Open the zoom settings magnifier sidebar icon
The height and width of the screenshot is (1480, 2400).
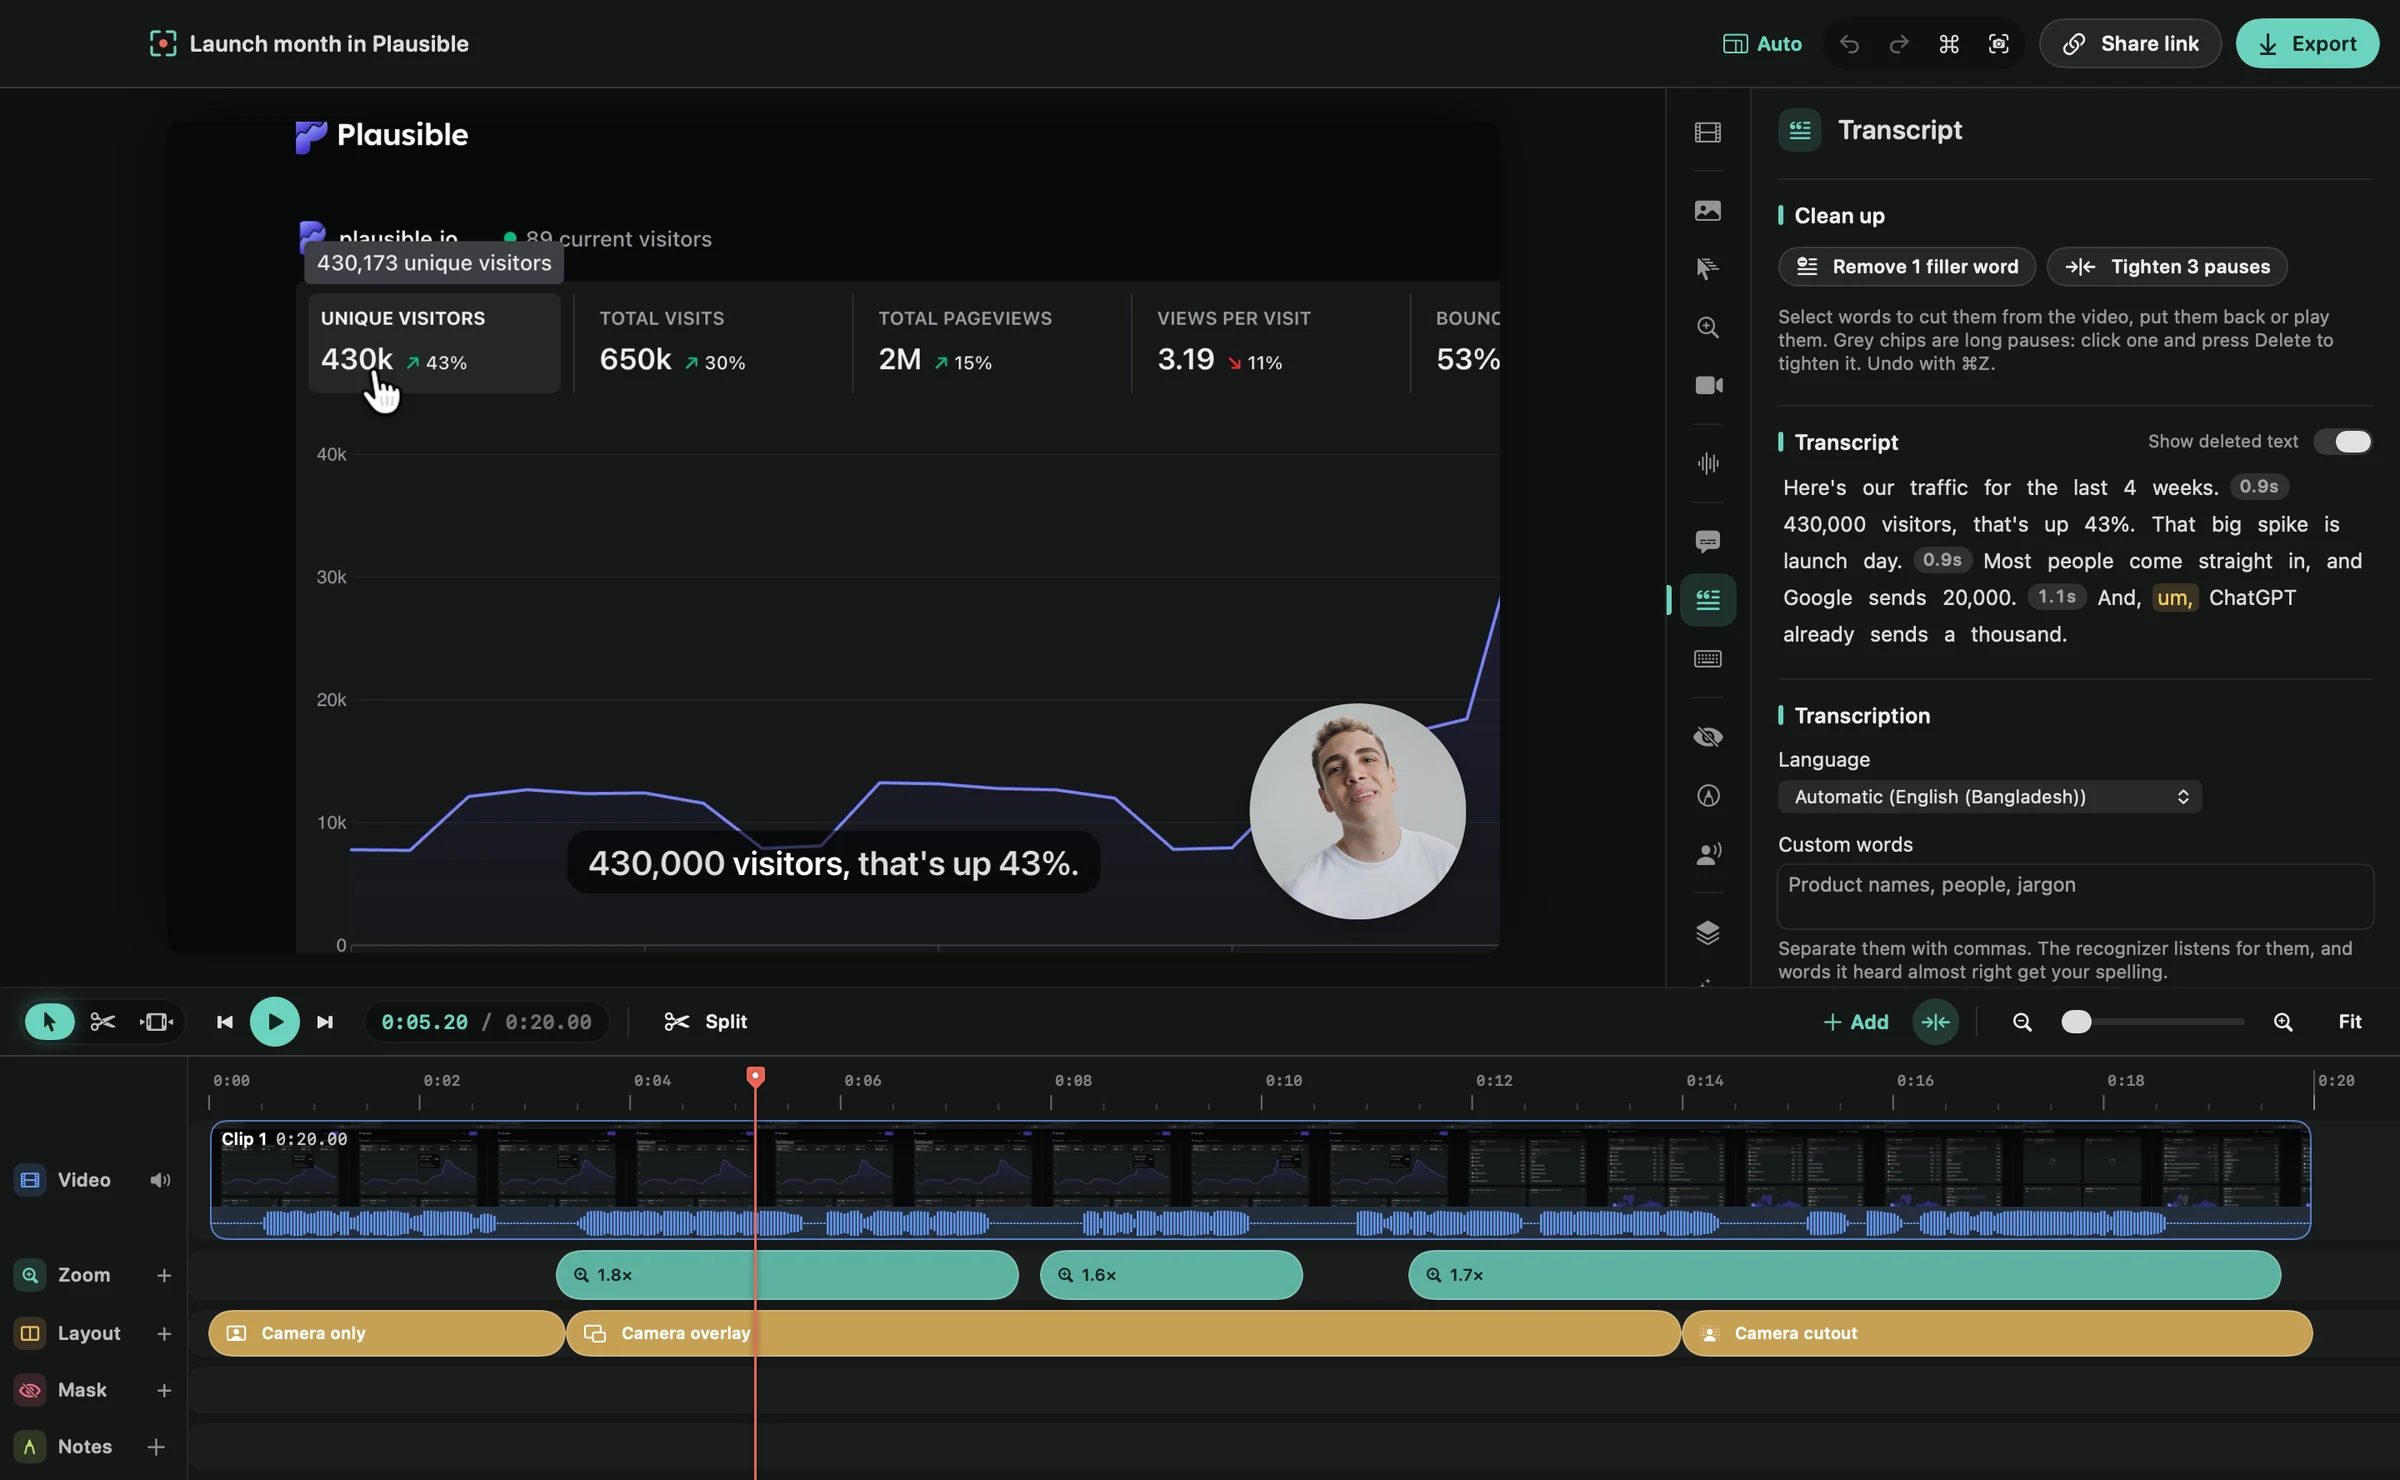(x=1708, y=327)
